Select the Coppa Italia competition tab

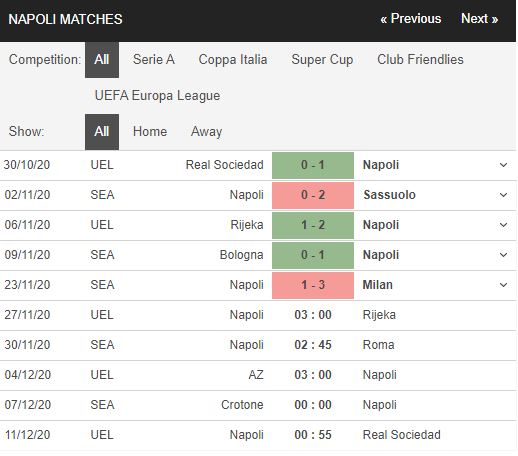[233, 60]
